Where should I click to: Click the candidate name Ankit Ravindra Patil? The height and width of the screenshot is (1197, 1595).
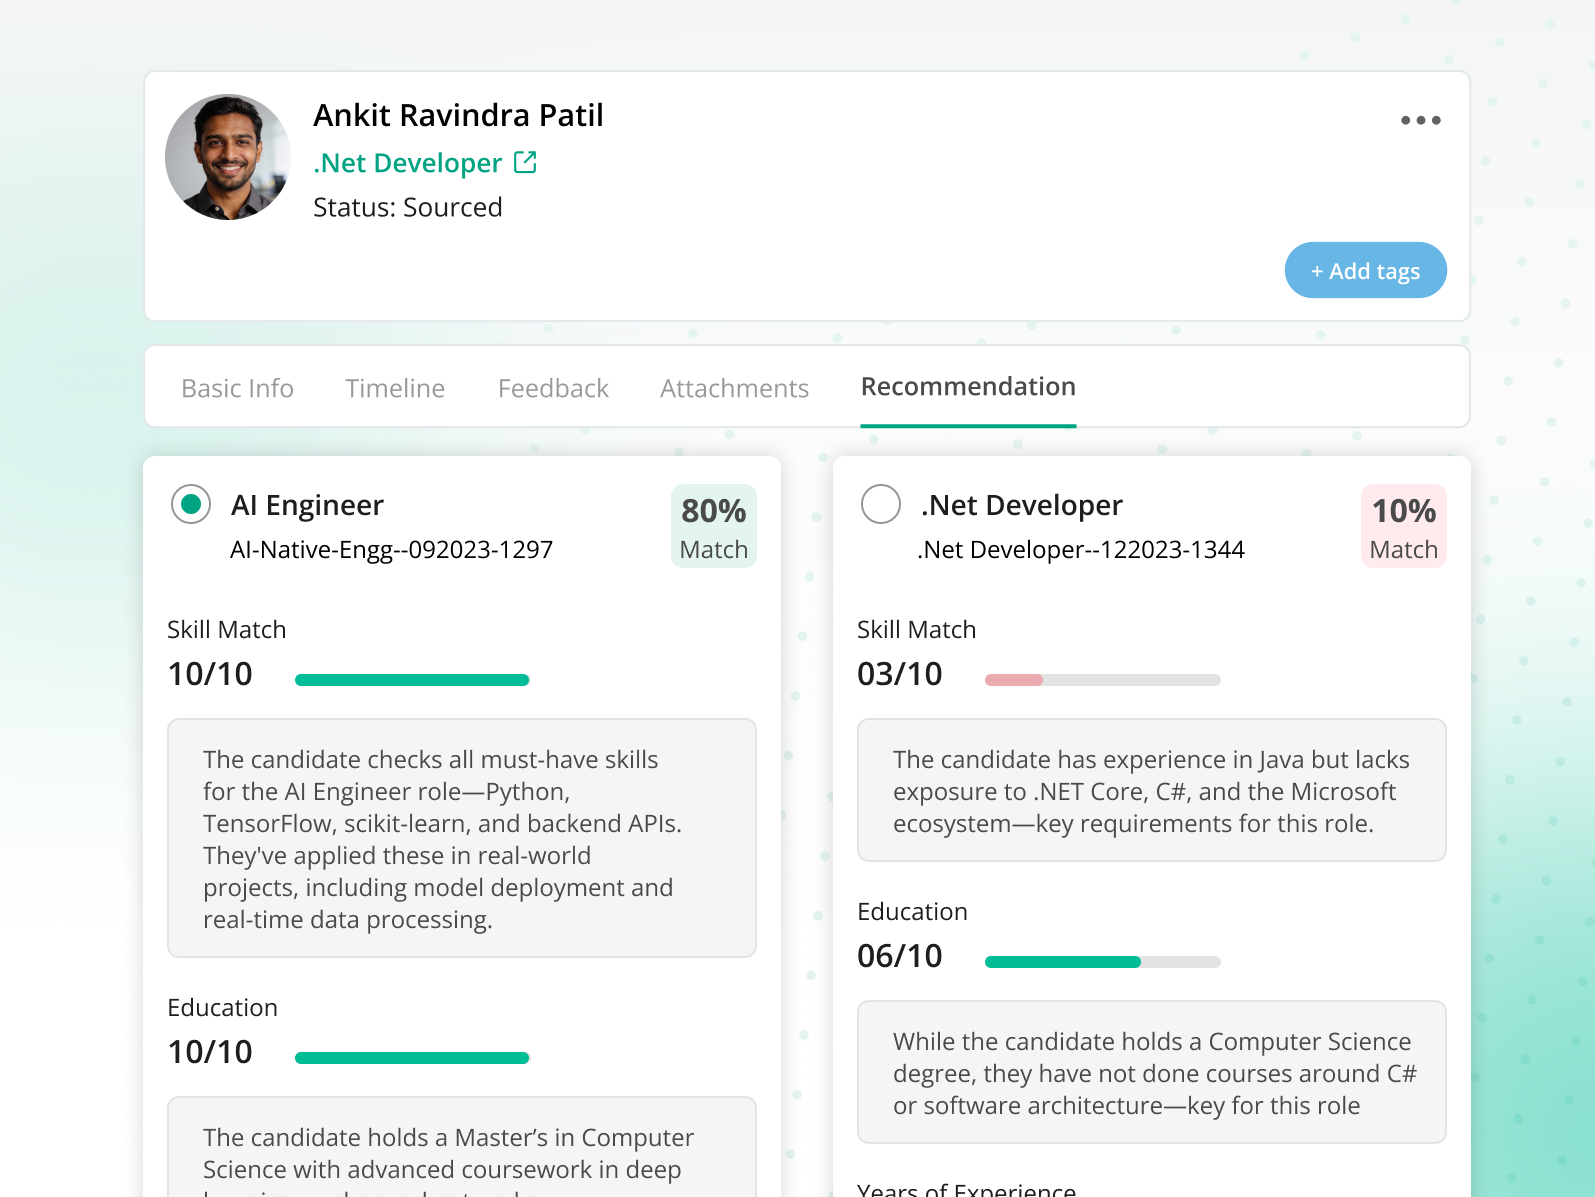tap(458, 116)
